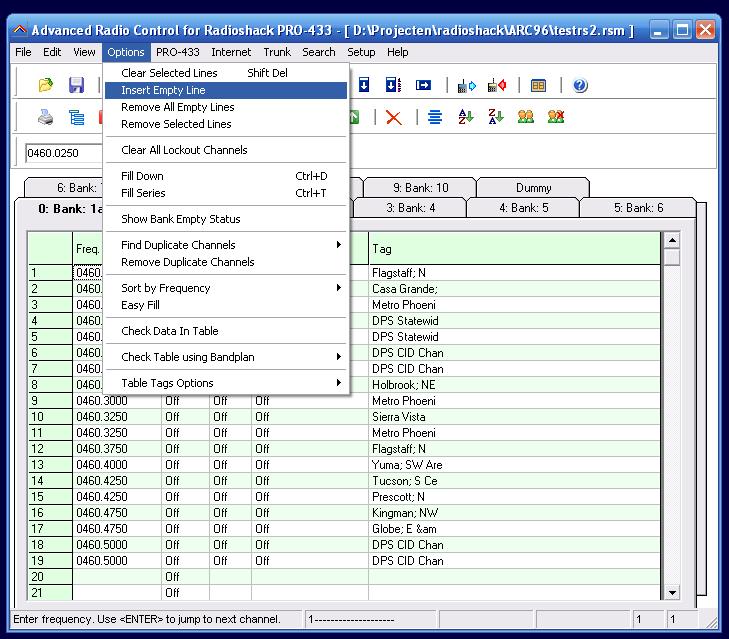Select Check Data In Table
The height and width of the screenshot is (639, 729).
(226, 331)
